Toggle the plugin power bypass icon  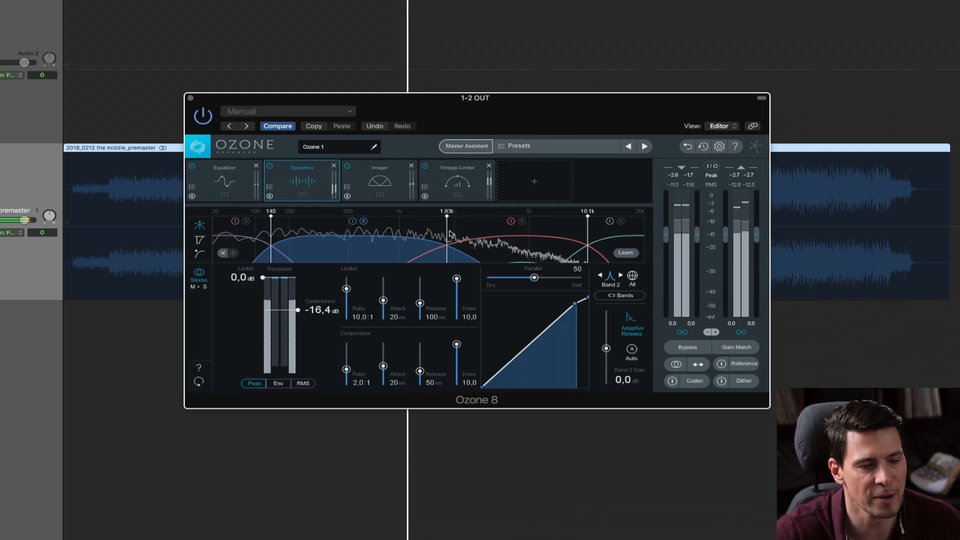click(203, 115)
